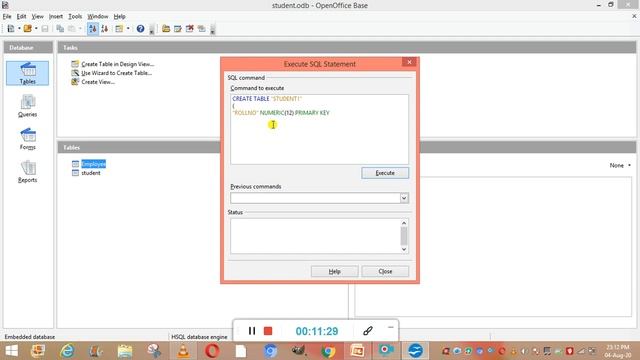
Task: Expand the Form icon dropdown arrow
Action: (128, 29)
